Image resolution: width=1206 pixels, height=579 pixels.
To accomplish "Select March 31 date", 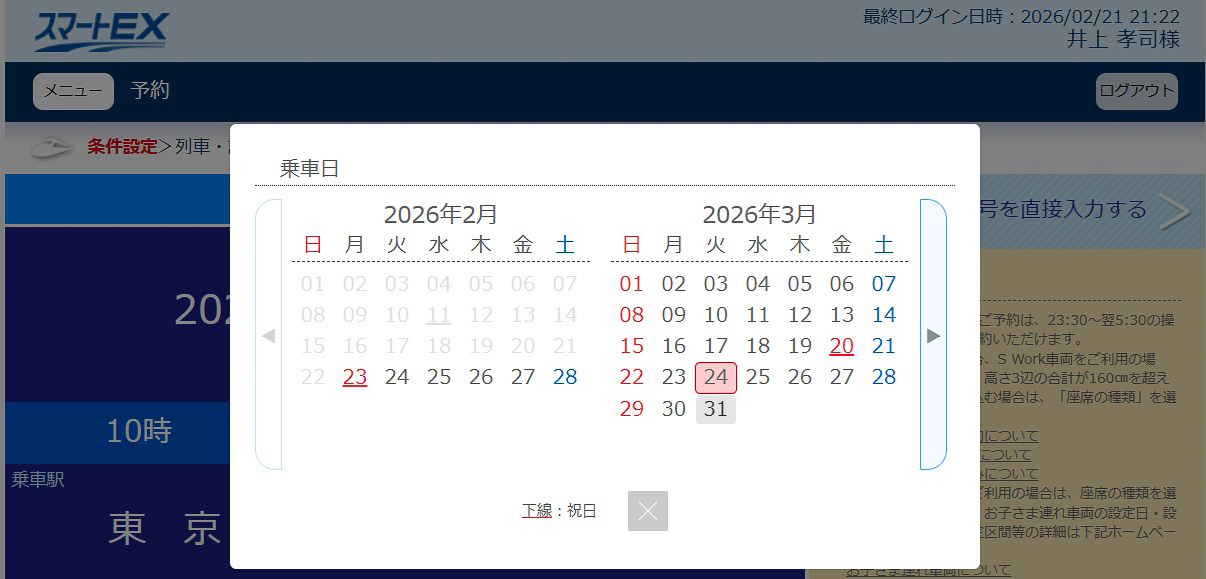I will click(716, 408).
